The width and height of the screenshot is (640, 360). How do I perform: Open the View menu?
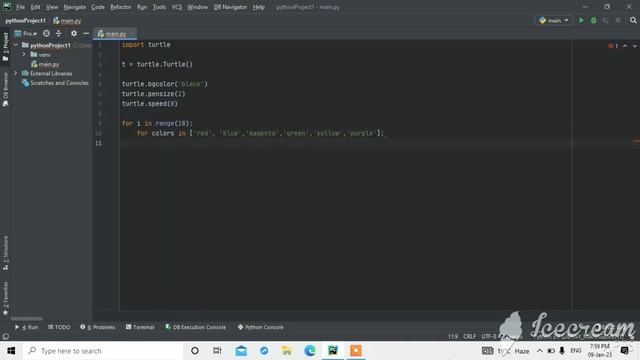click(x=52, y=7)
